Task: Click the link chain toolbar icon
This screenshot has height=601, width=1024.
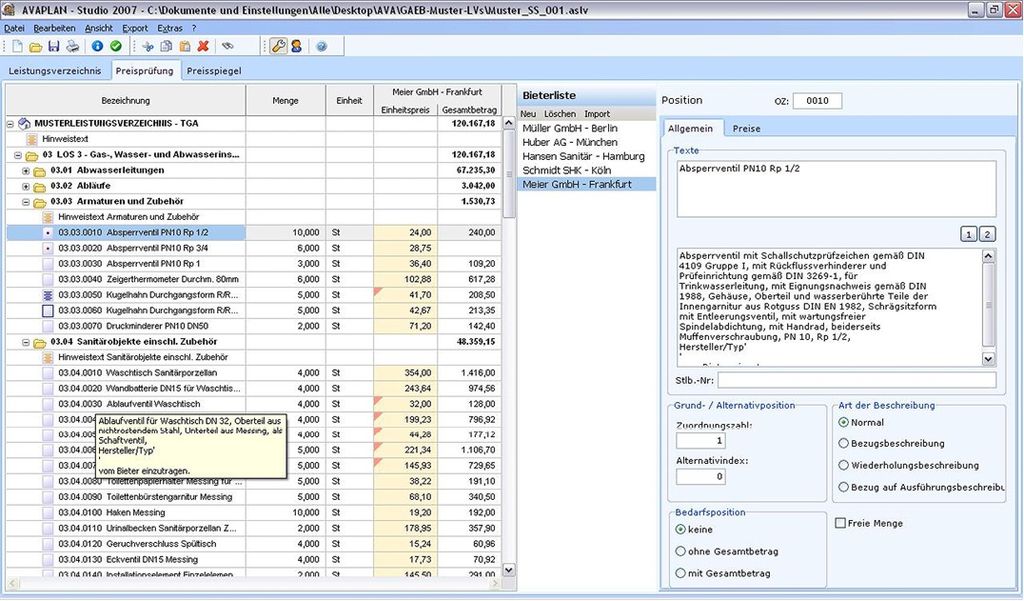Action: 227,46
